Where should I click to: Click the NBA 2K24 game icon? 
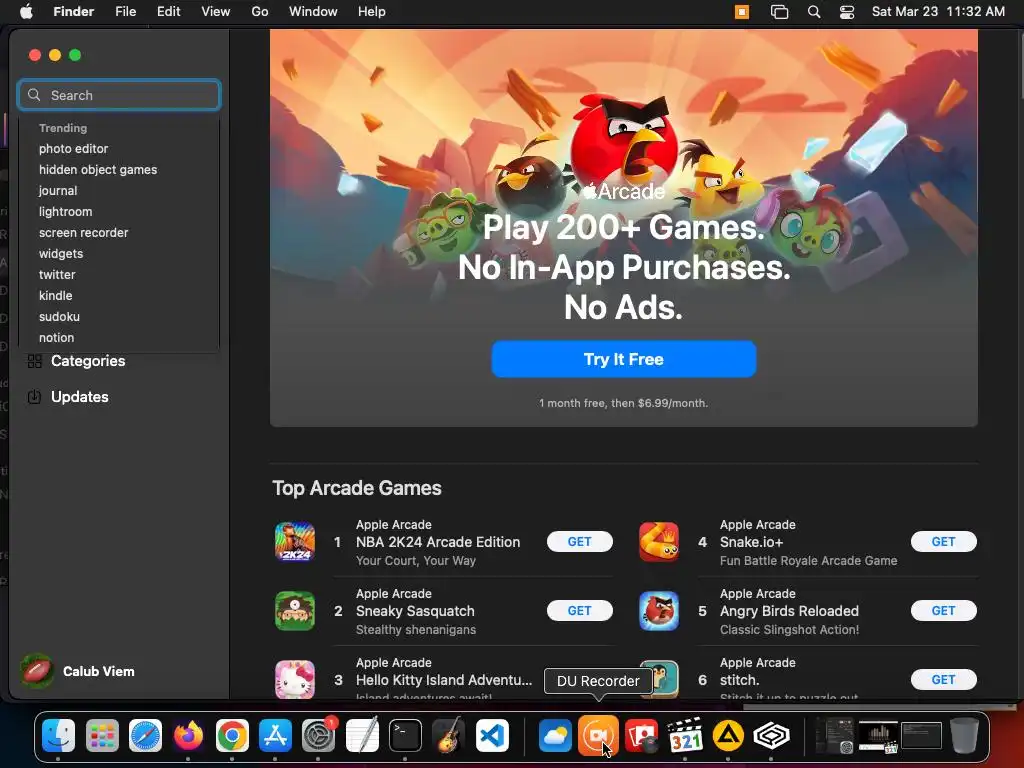coord(295,541)
